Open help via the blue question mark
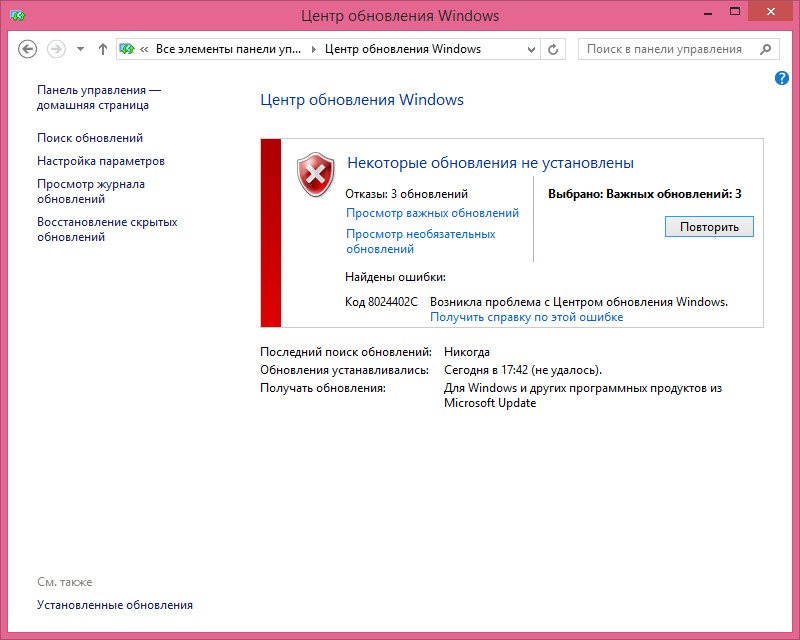The image size is (800, 640). (782, 78)
